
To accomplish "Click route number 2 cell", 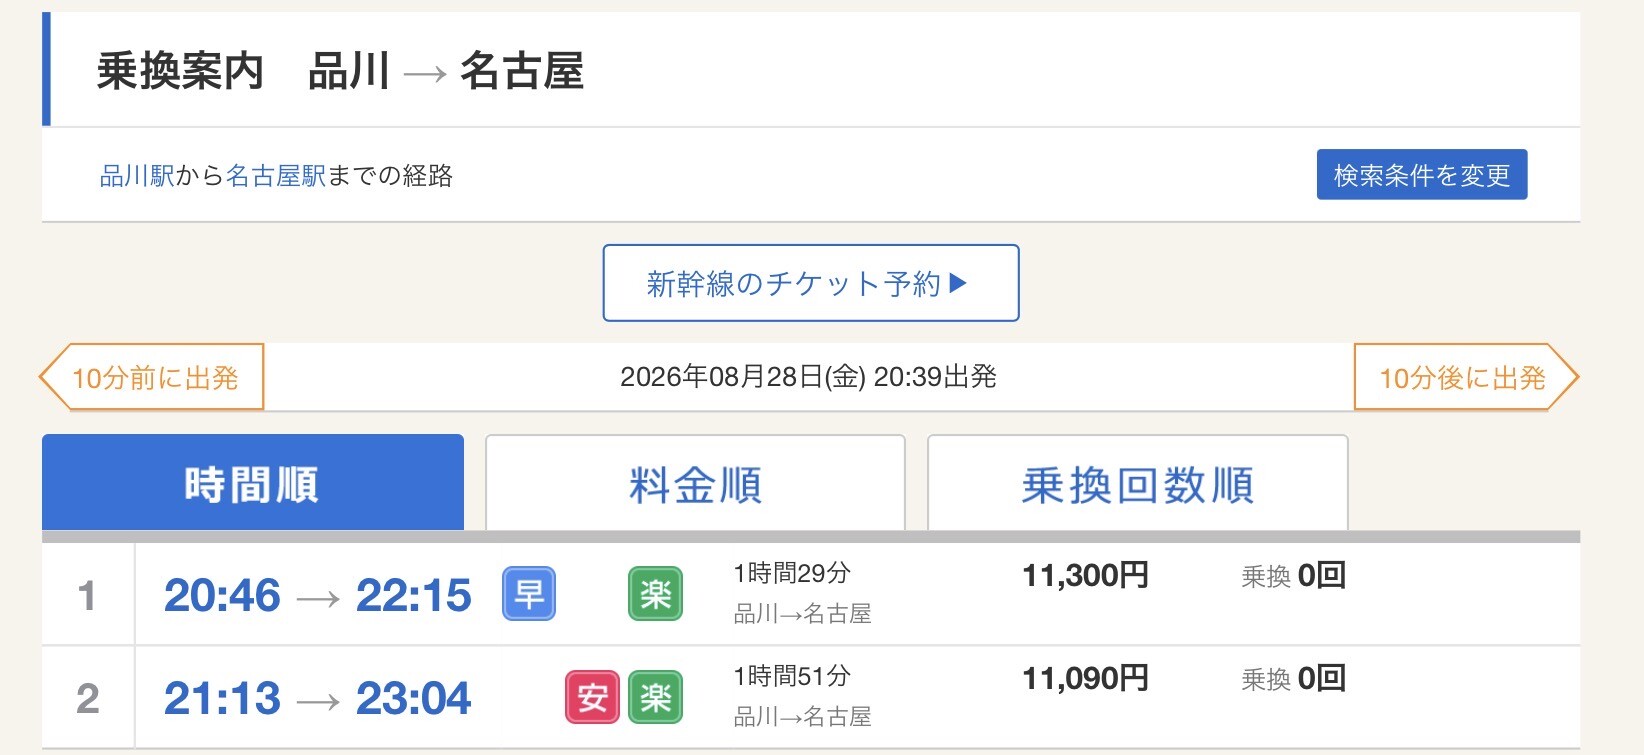I will [88, 697].
